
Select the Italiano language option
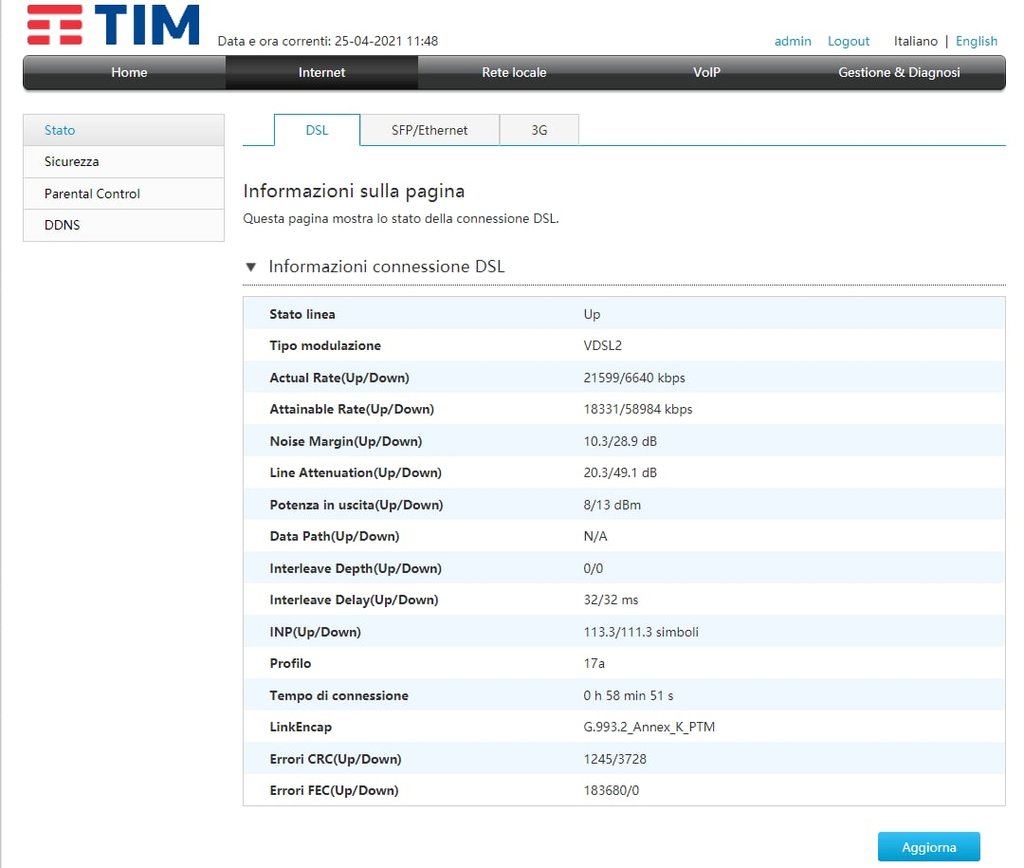coord(916,41)
